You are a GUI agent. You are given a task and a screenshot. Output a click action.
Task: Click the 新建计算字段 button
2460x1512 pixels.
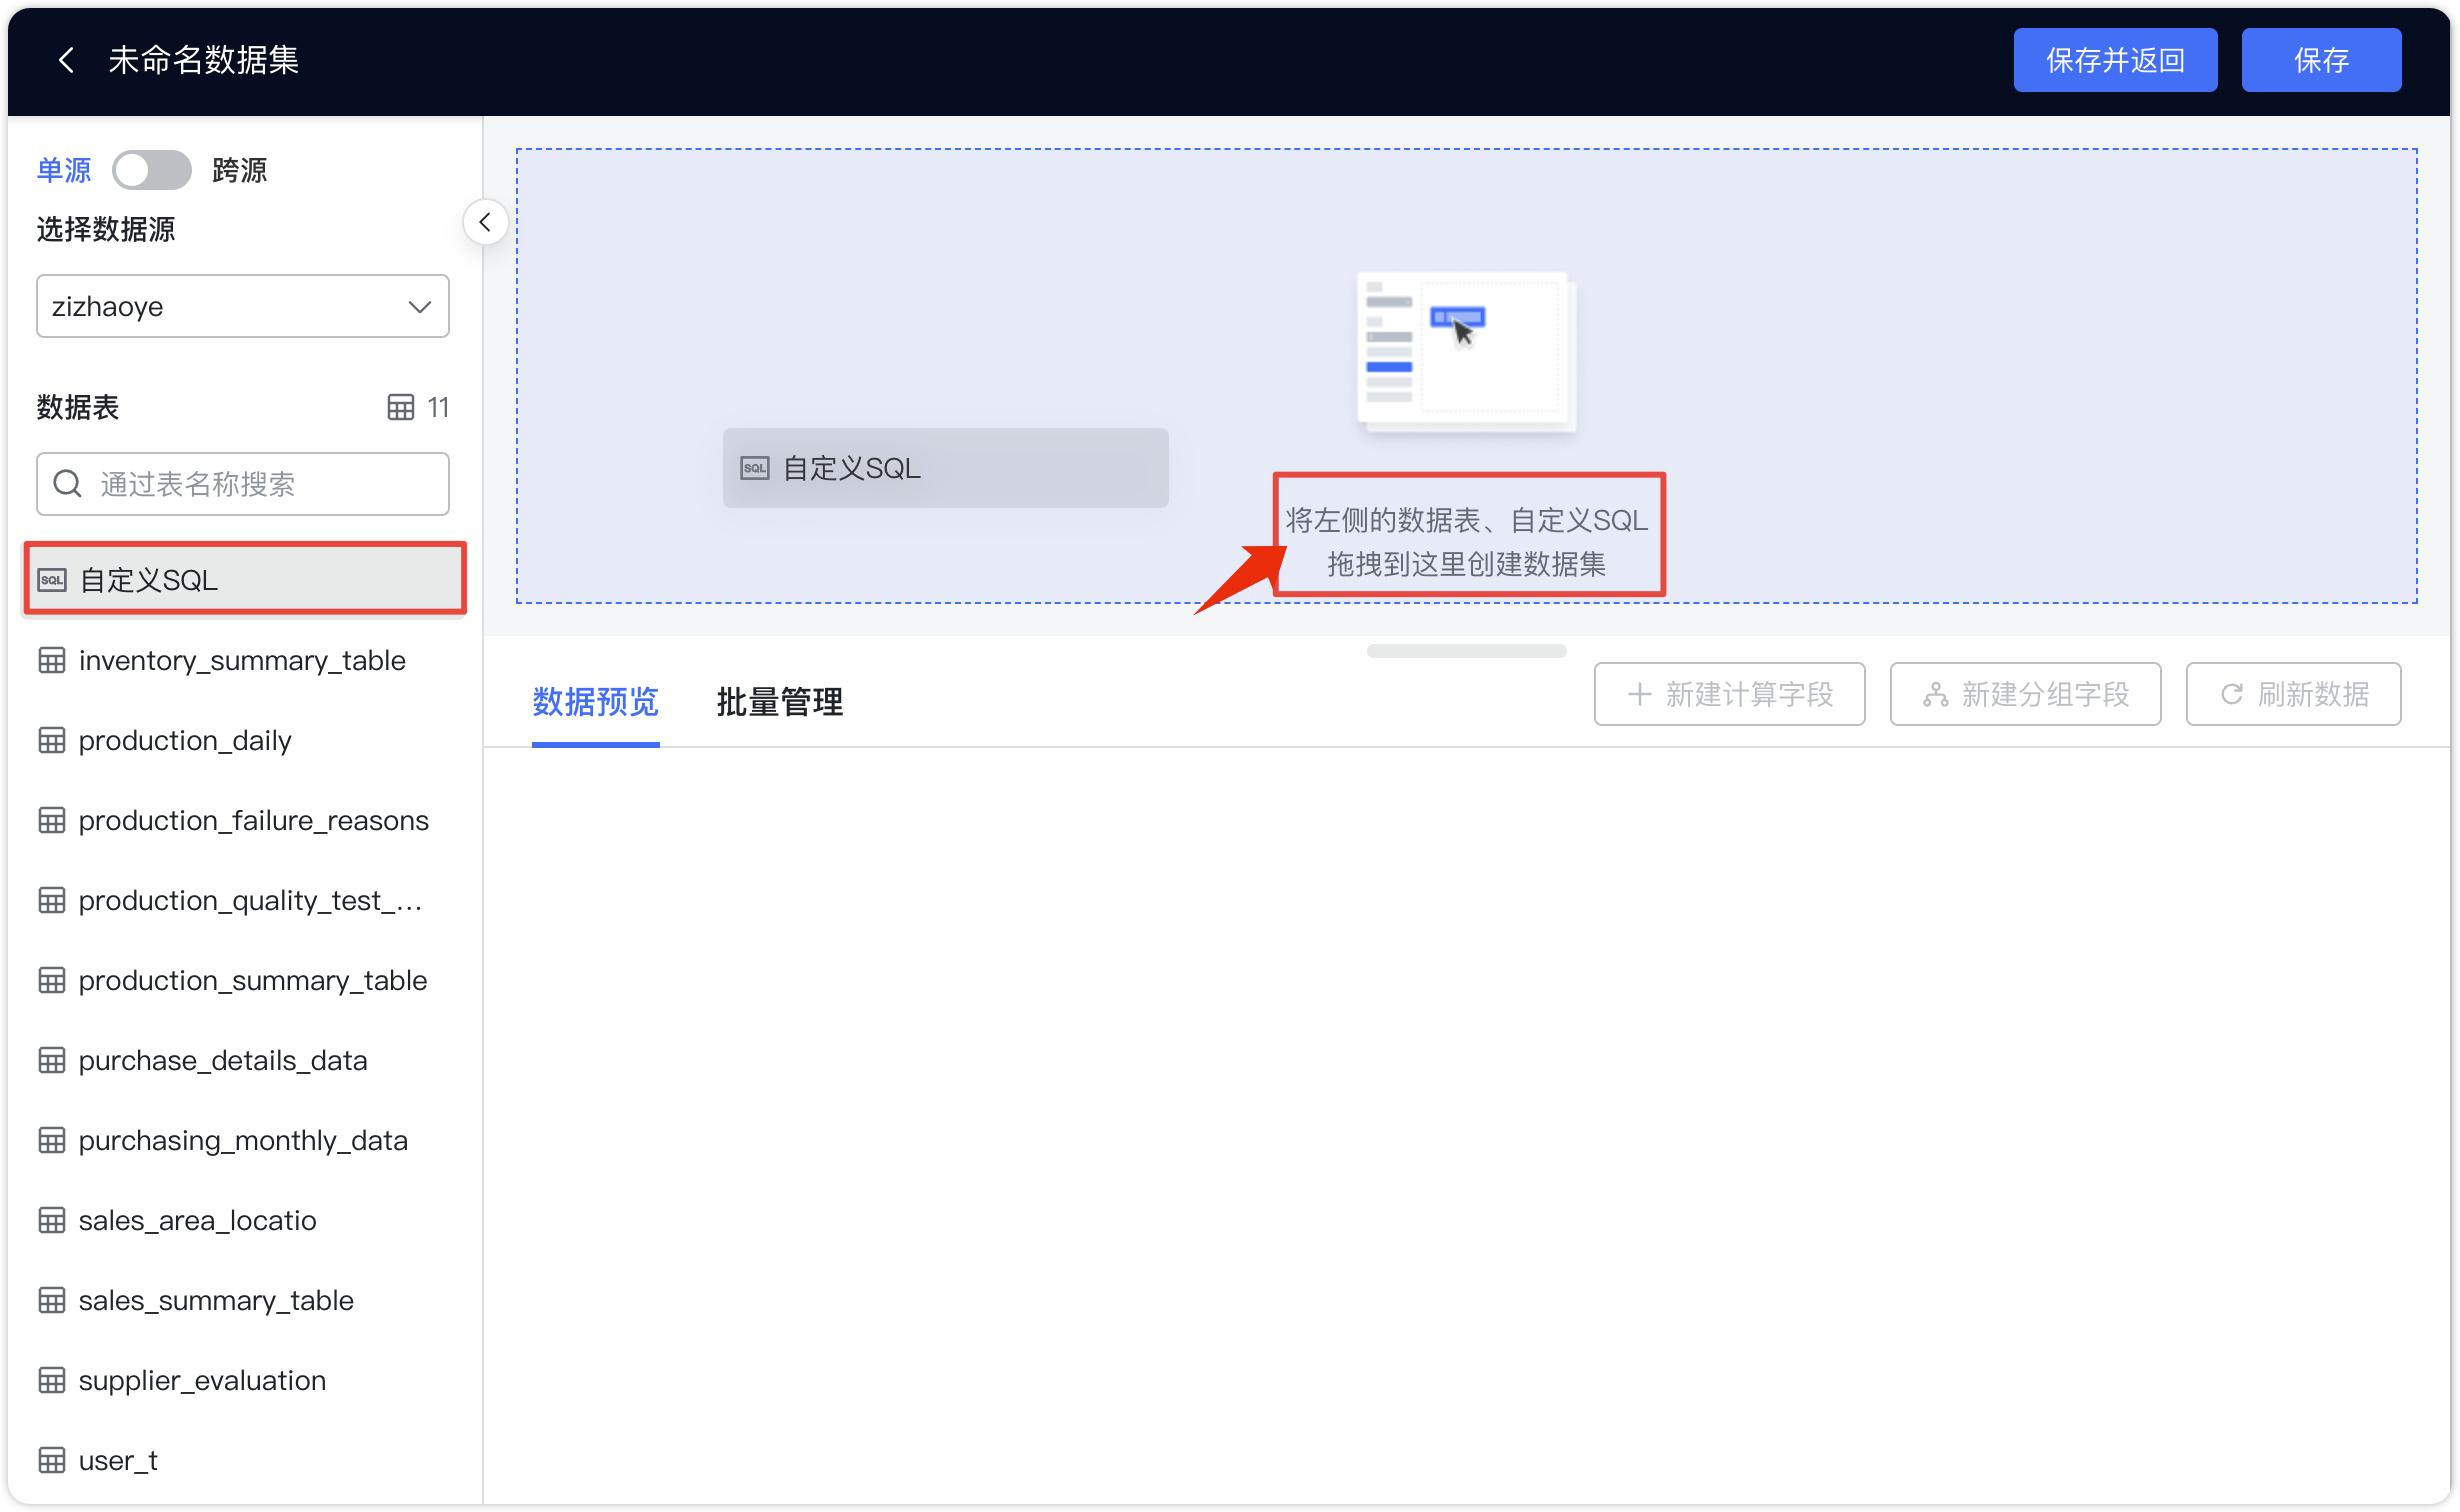click(1729, 694)
